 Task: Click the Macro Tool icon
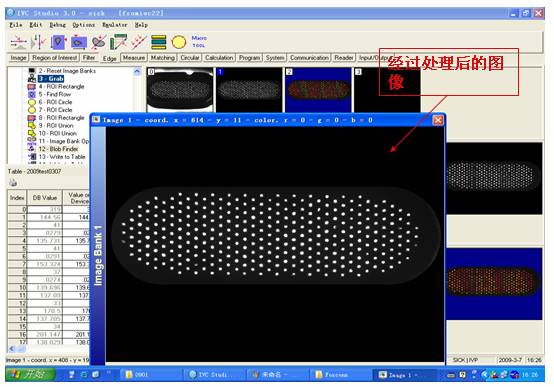199,42
